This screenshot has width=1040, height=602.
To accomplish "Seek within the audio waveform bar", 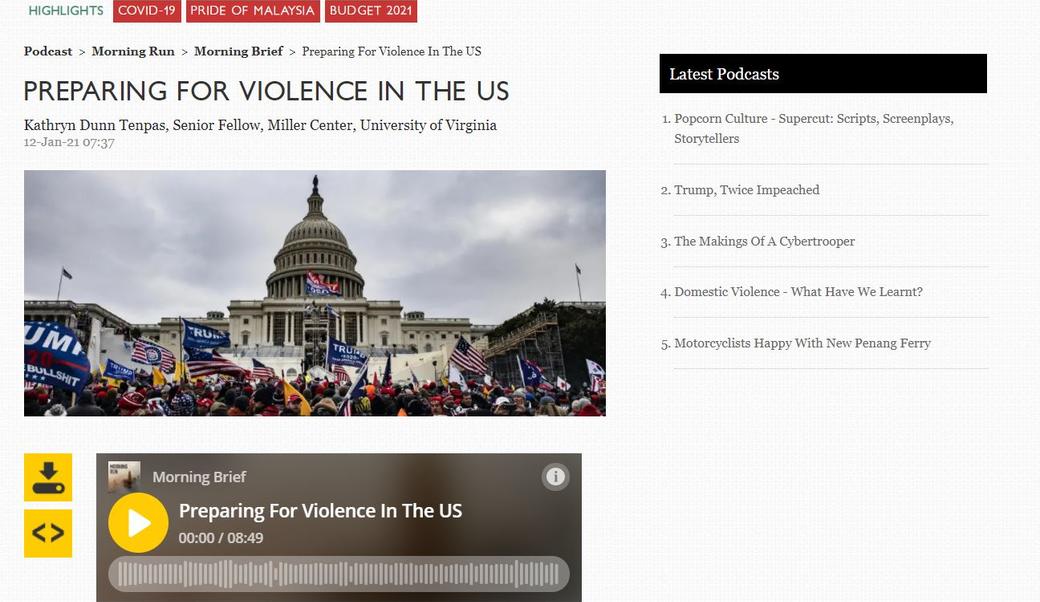I will tap(338, 574).
